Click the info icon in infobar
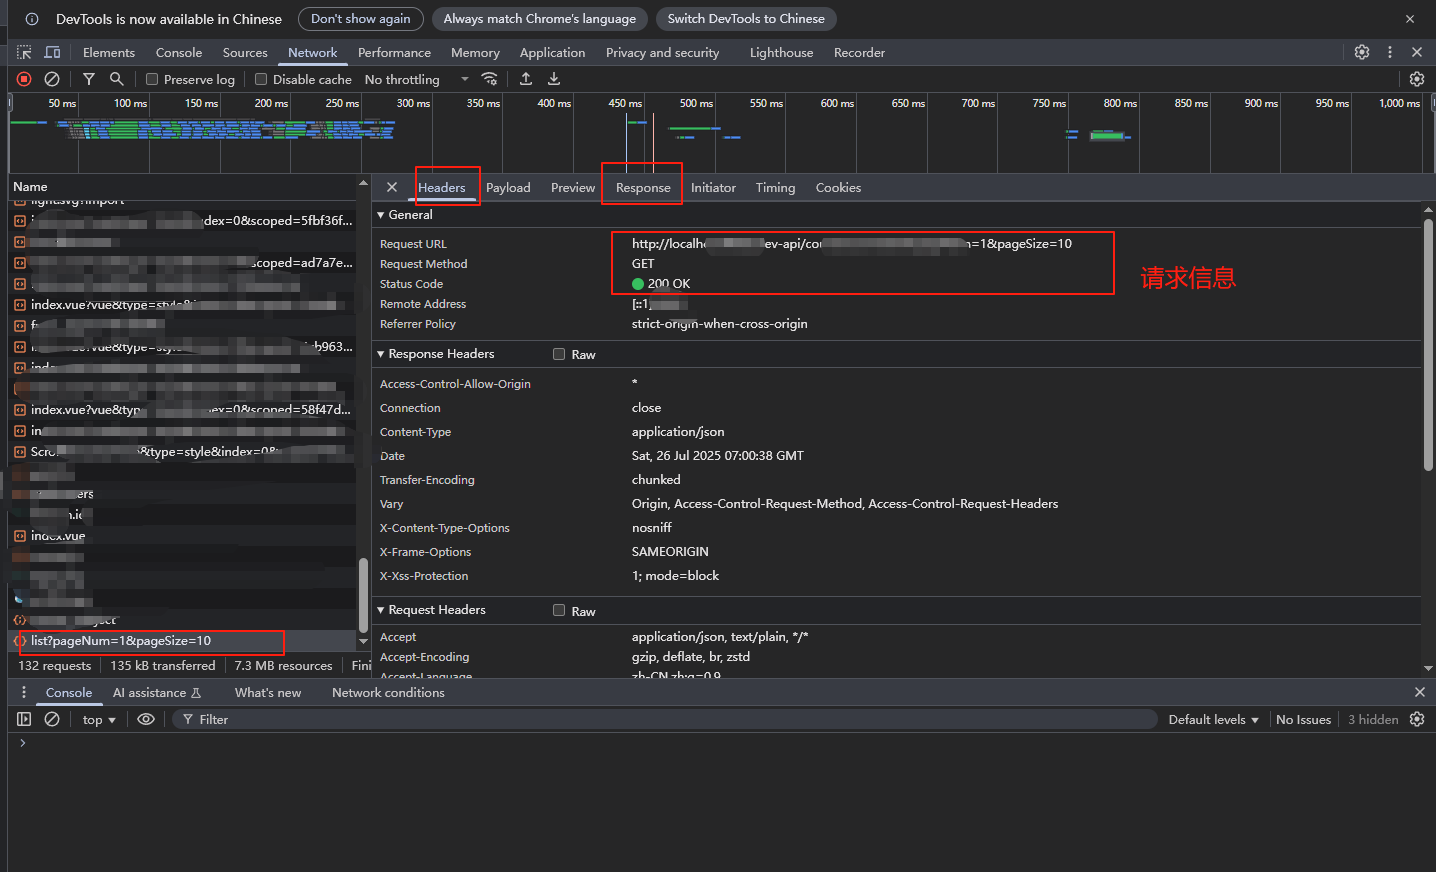This screenshot has width=1436, height=872. click(32, 19)
